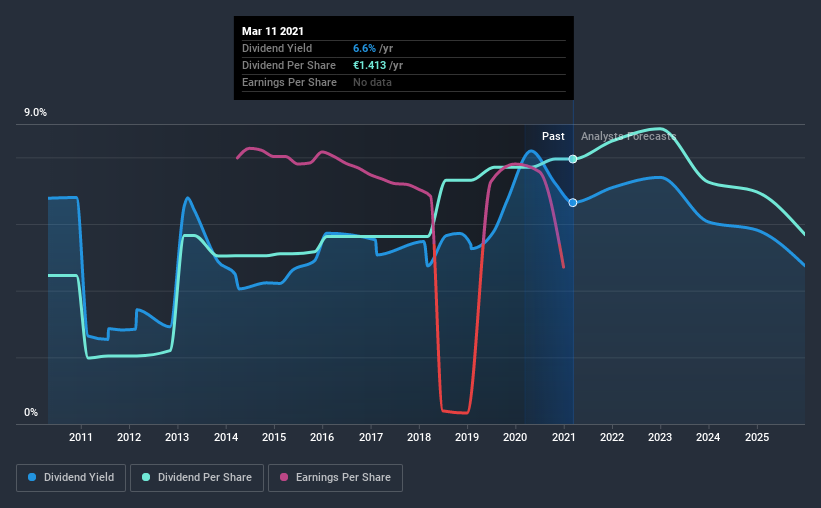Click the tooltip Dividend Yield row label

pos(277,48)
